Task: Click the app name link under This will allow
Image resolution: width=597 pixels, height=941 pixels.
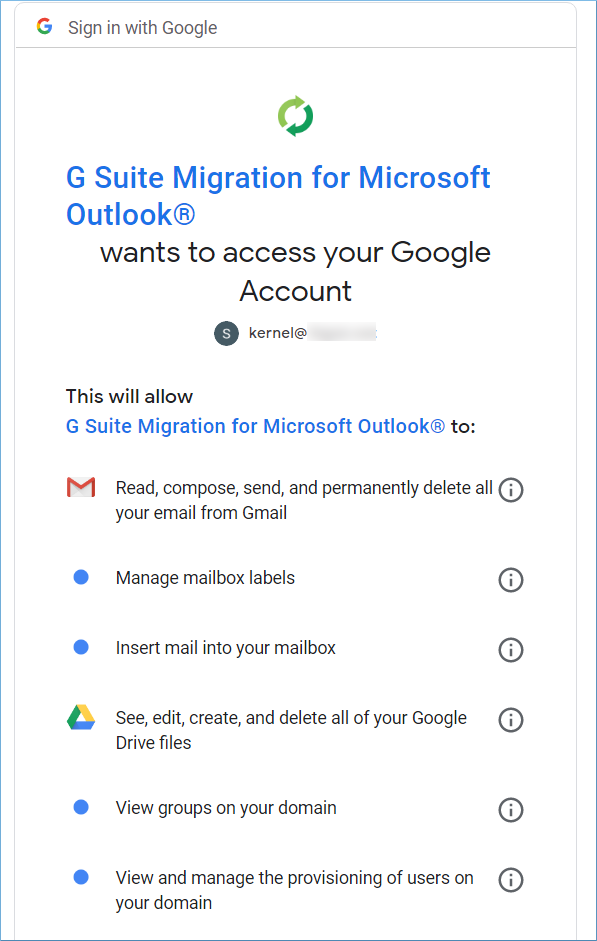Action: click(256, 426)
